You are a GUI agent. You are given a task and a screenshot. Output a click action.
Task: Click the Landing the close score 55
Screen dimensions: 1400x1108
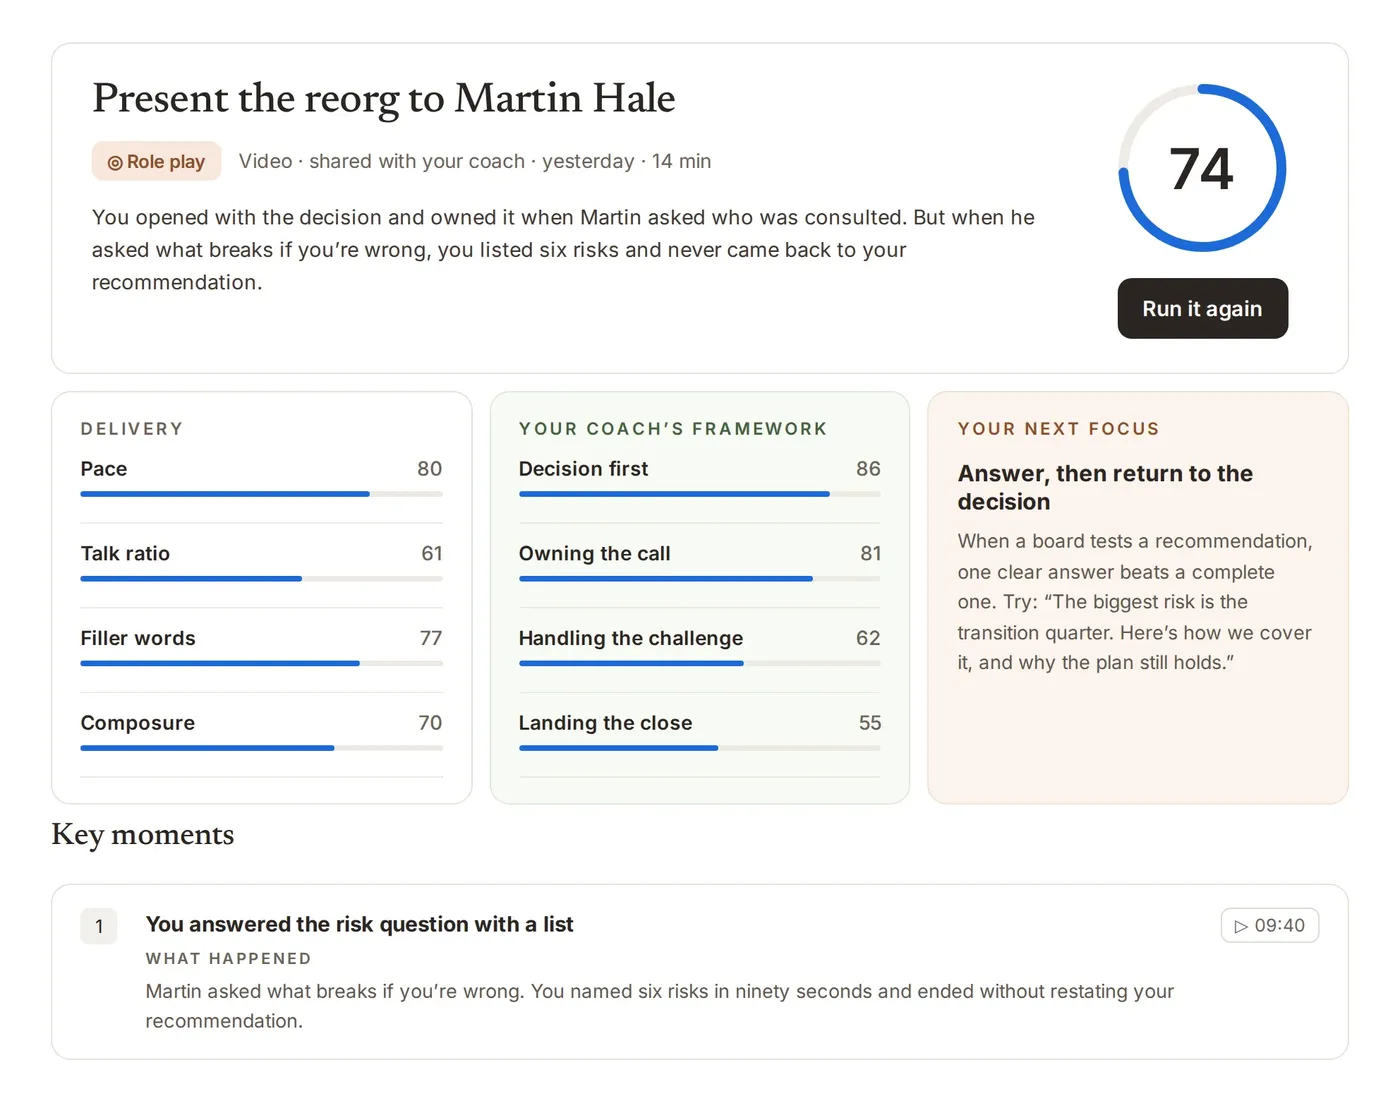[x=869, y=722]
